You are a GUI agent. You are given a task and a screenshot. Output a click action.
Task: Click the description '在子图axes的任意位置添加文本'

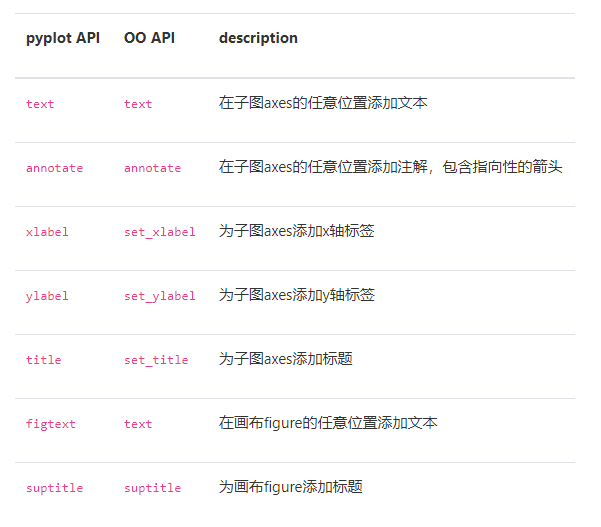pos(323,103)
